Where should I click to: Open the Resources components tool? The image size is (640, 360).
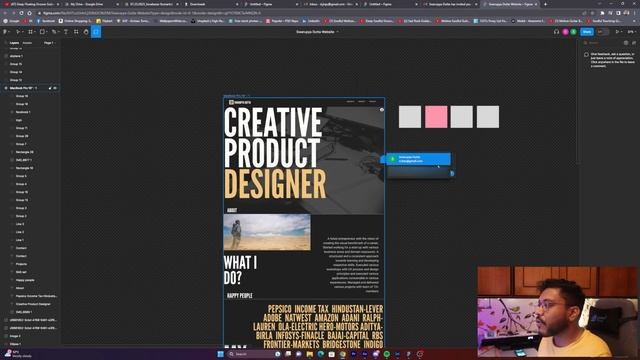pyautogui.click(x=76, y=32)
